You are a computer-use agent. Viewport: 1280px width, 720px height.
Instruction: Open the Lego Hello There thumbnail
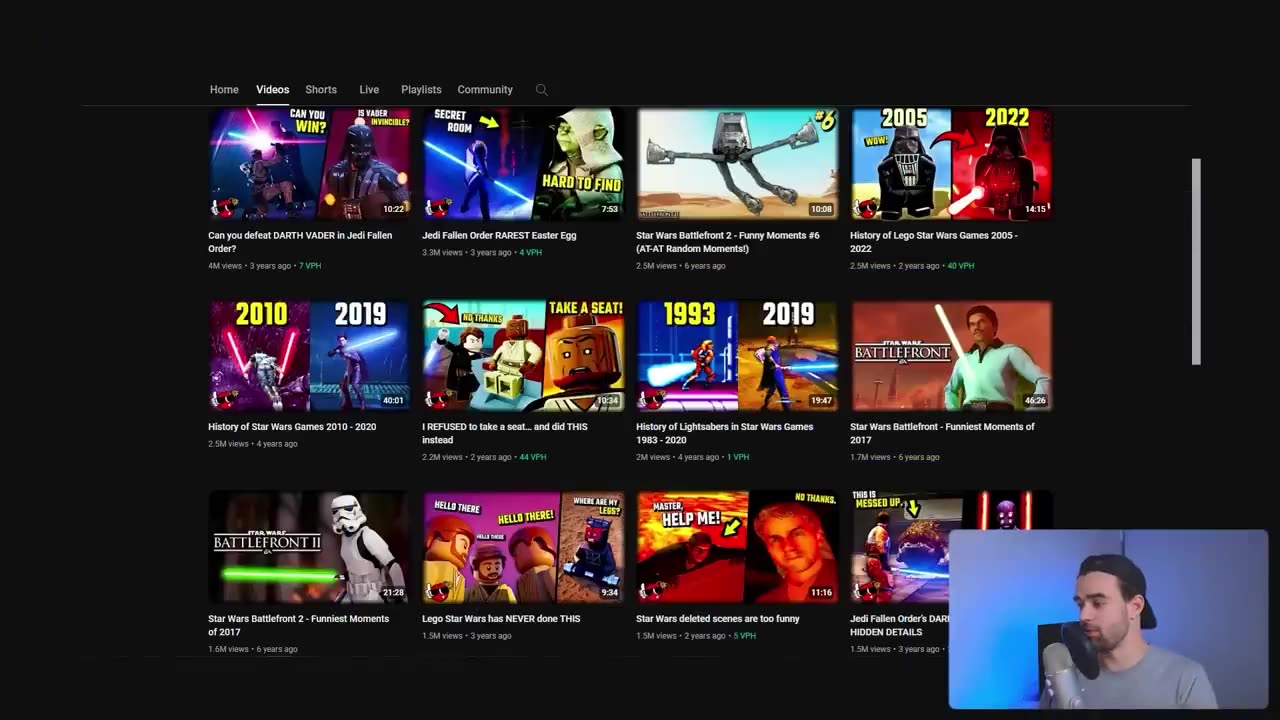click(x=523, y=547)
